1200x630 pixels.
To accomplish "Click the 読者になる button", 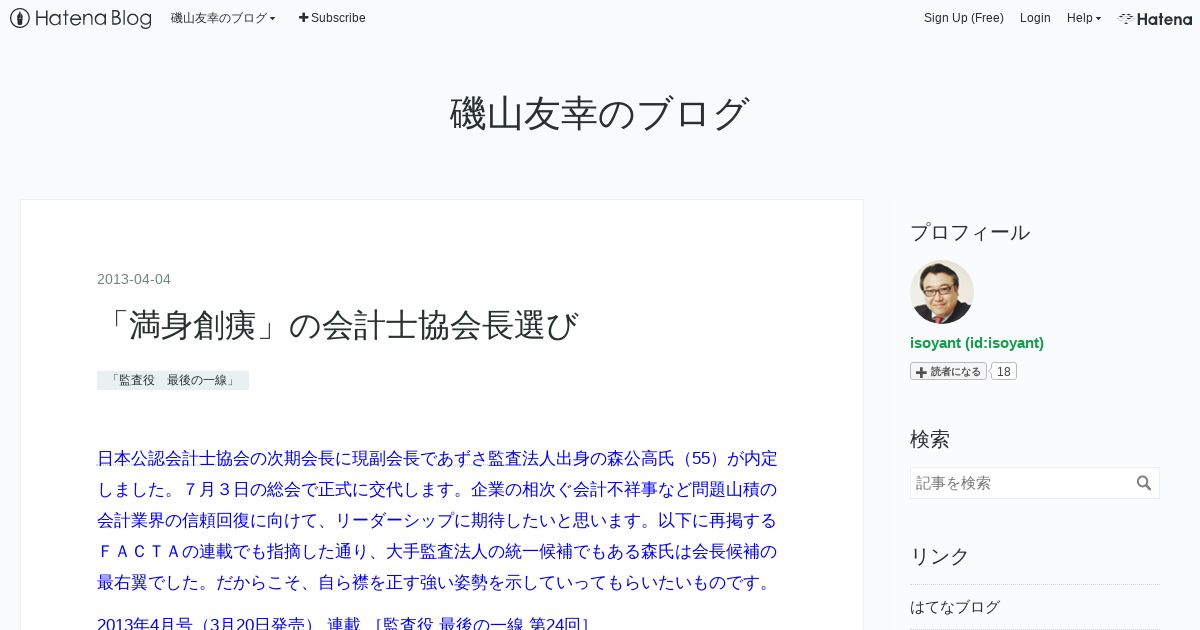I will [x=948, y=371].
